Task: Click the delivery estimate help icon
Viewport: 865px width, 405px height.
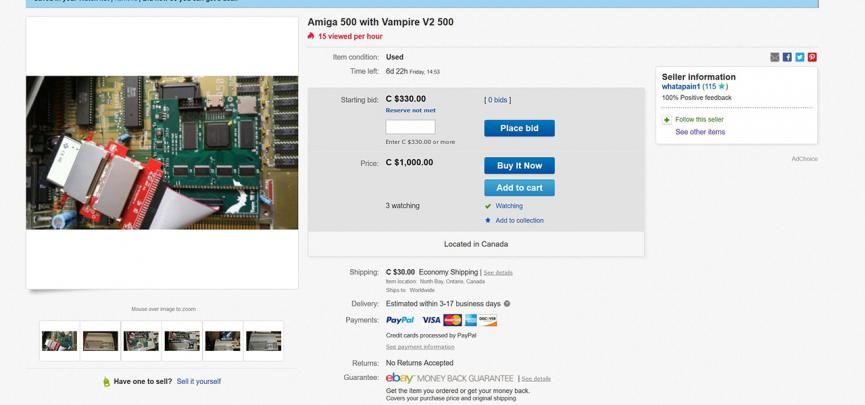Action: (x=507, y=304)
